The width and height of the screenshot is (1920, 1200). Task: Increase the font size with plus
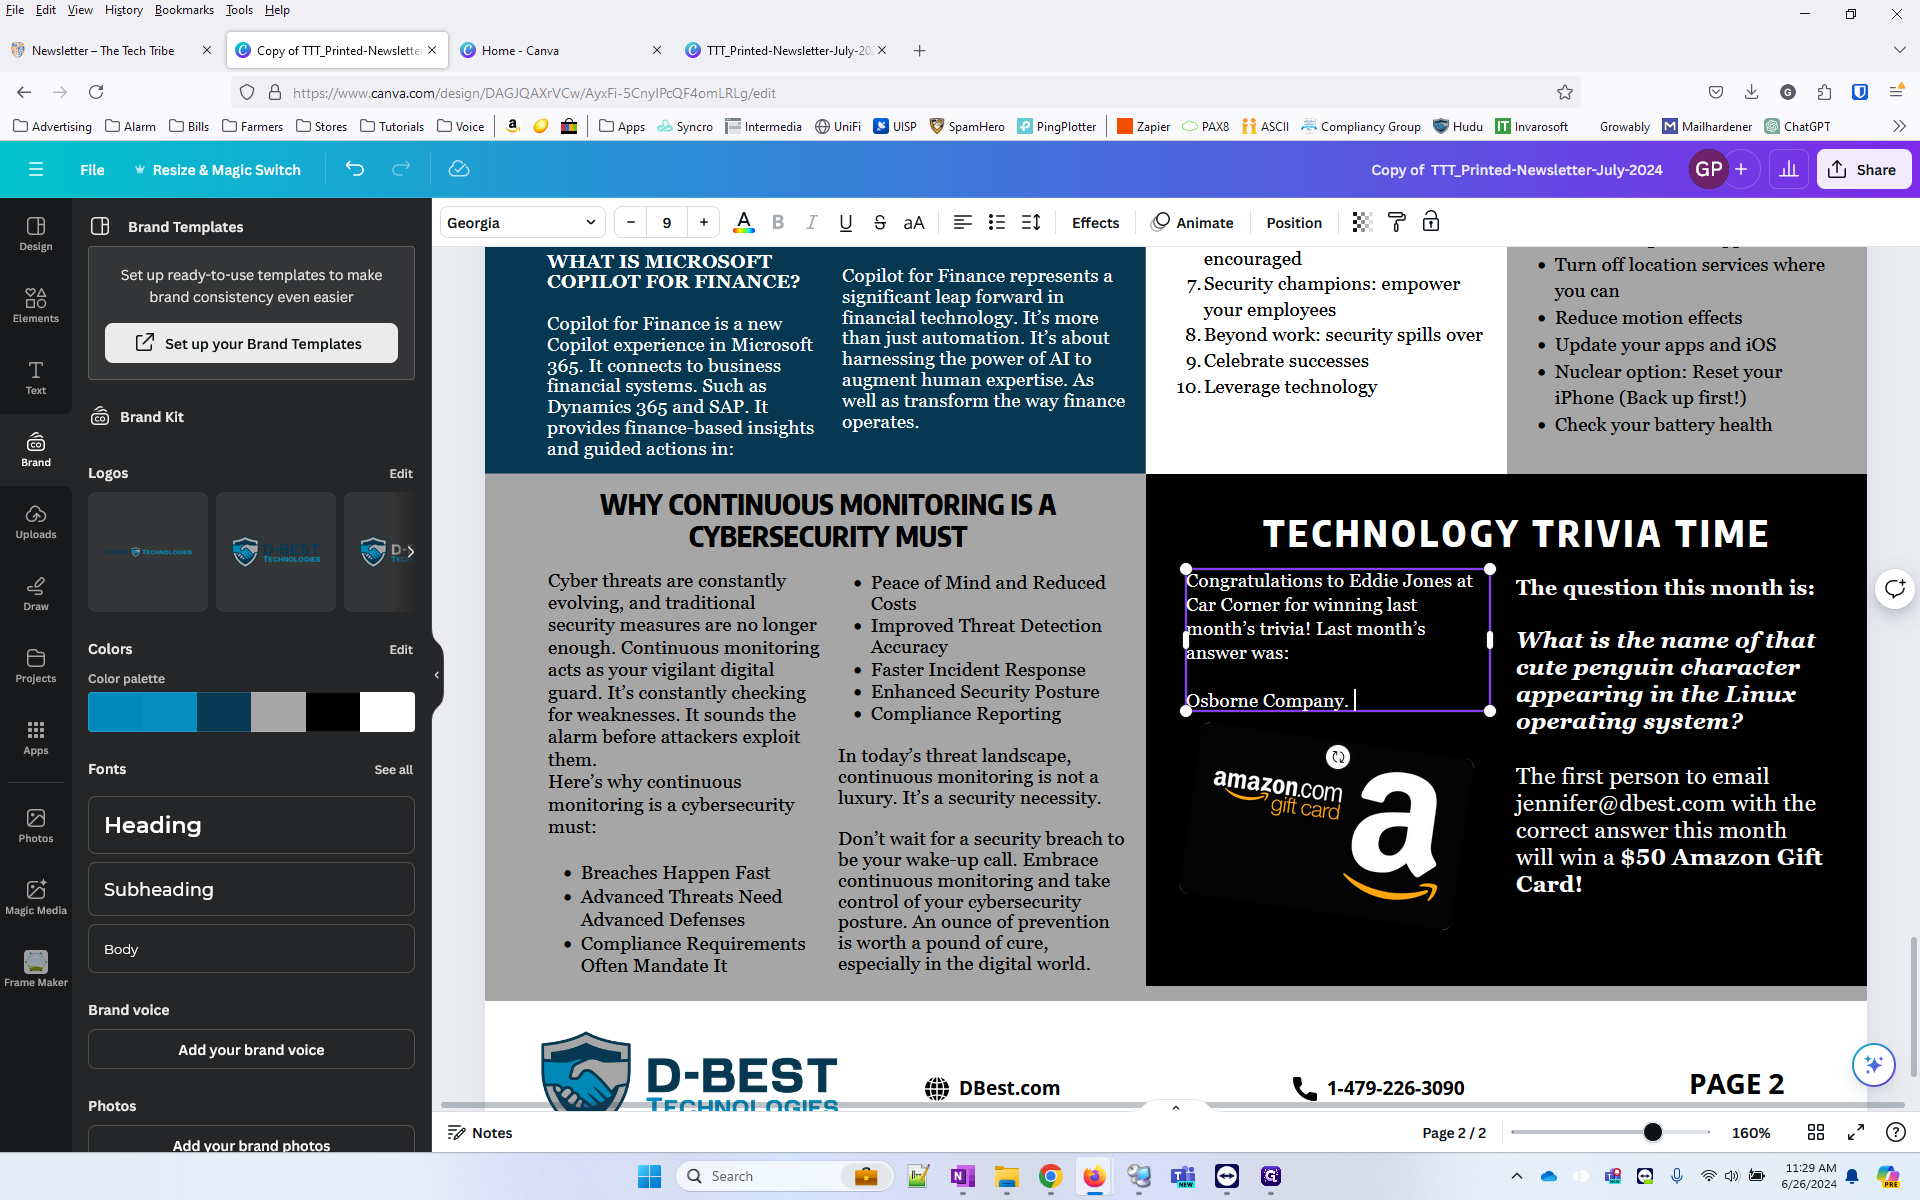[x=704, y=223]
